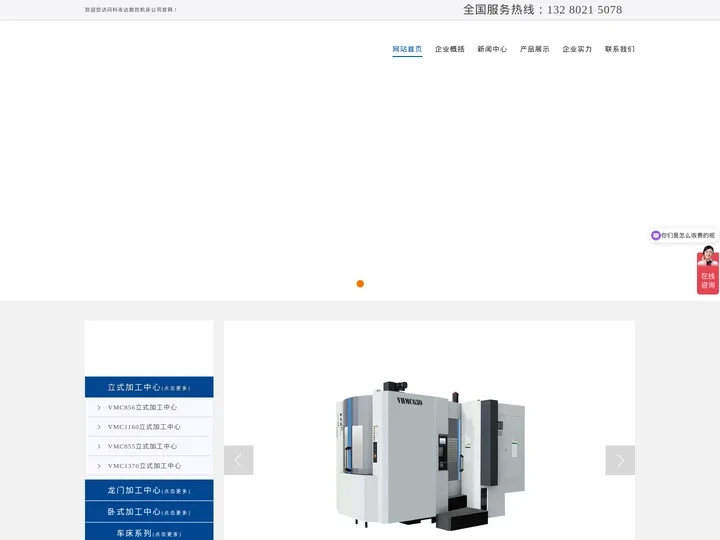Show previous product with left arrow
Screen dimensions: 720x540
238,460
